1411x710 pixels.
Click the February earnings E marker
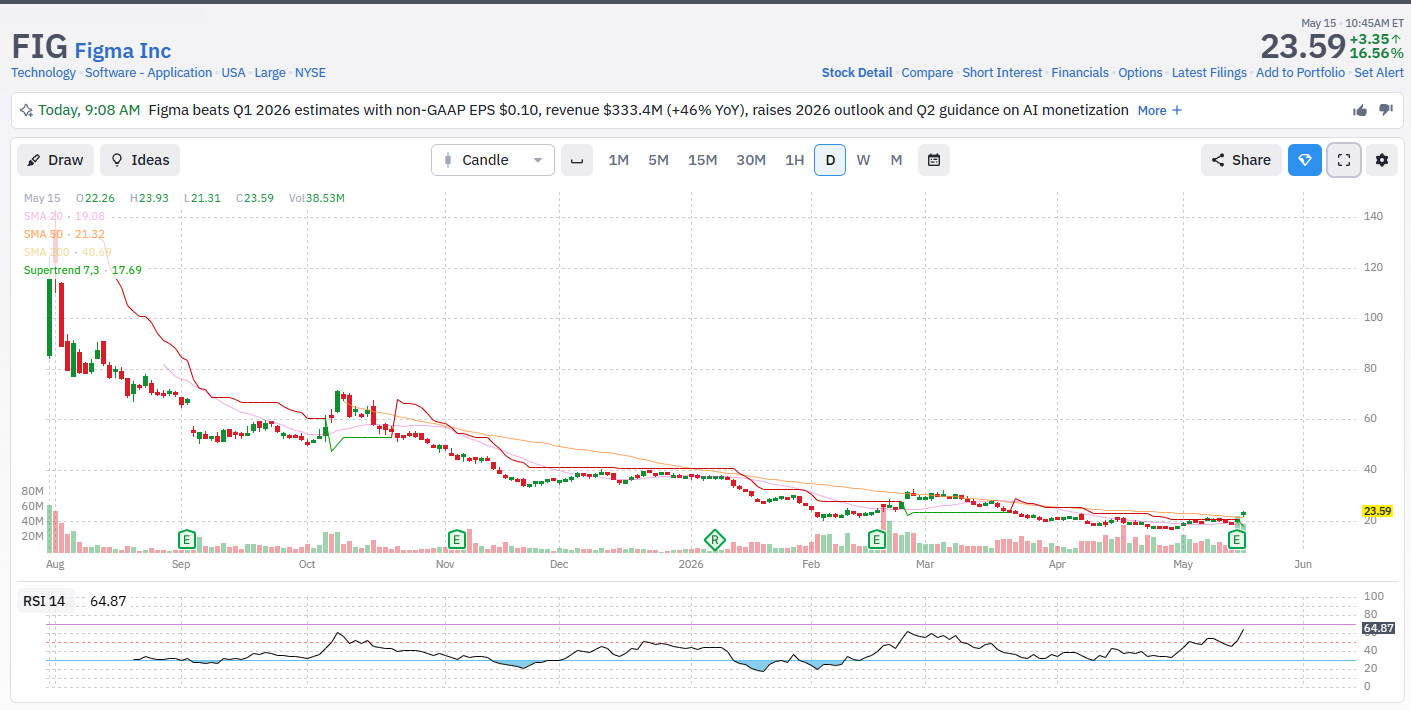click(877, 540)
